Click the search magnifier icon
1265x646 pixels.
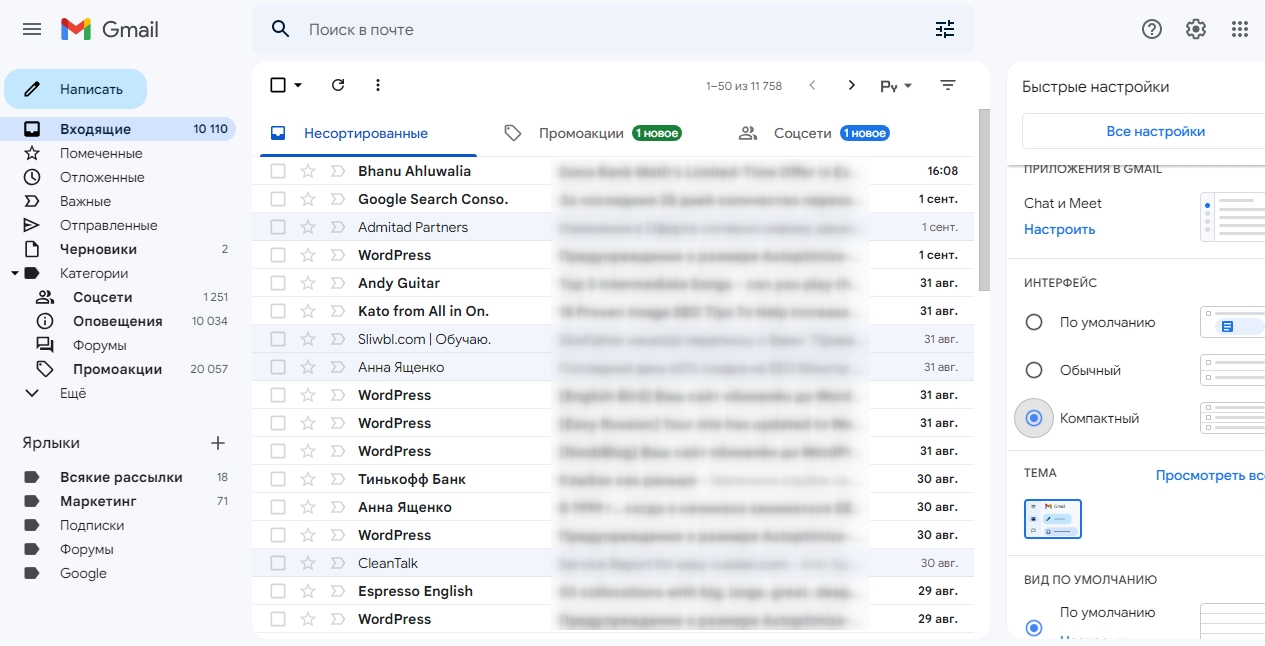[x=281, y=29]
